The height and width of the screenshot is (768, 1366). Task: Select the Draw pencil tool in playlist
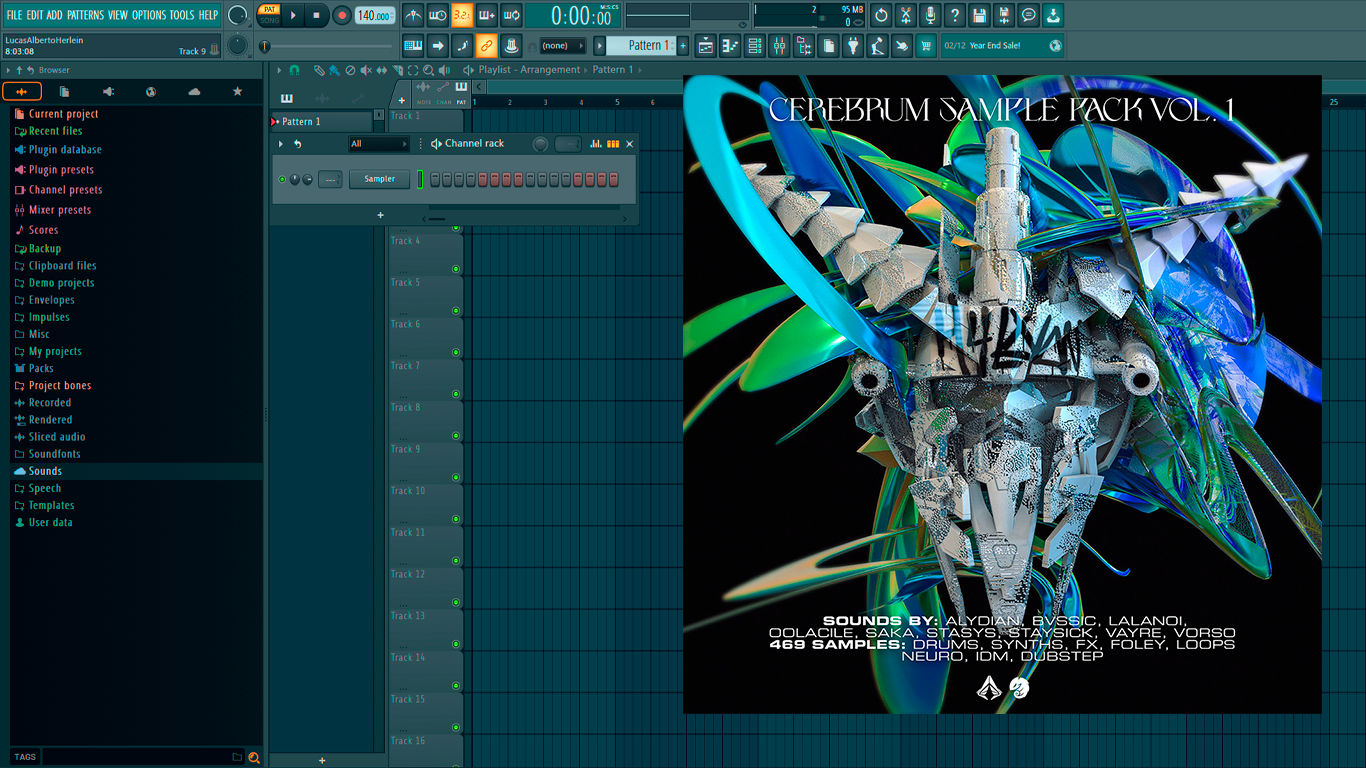[x=318, y=70]
